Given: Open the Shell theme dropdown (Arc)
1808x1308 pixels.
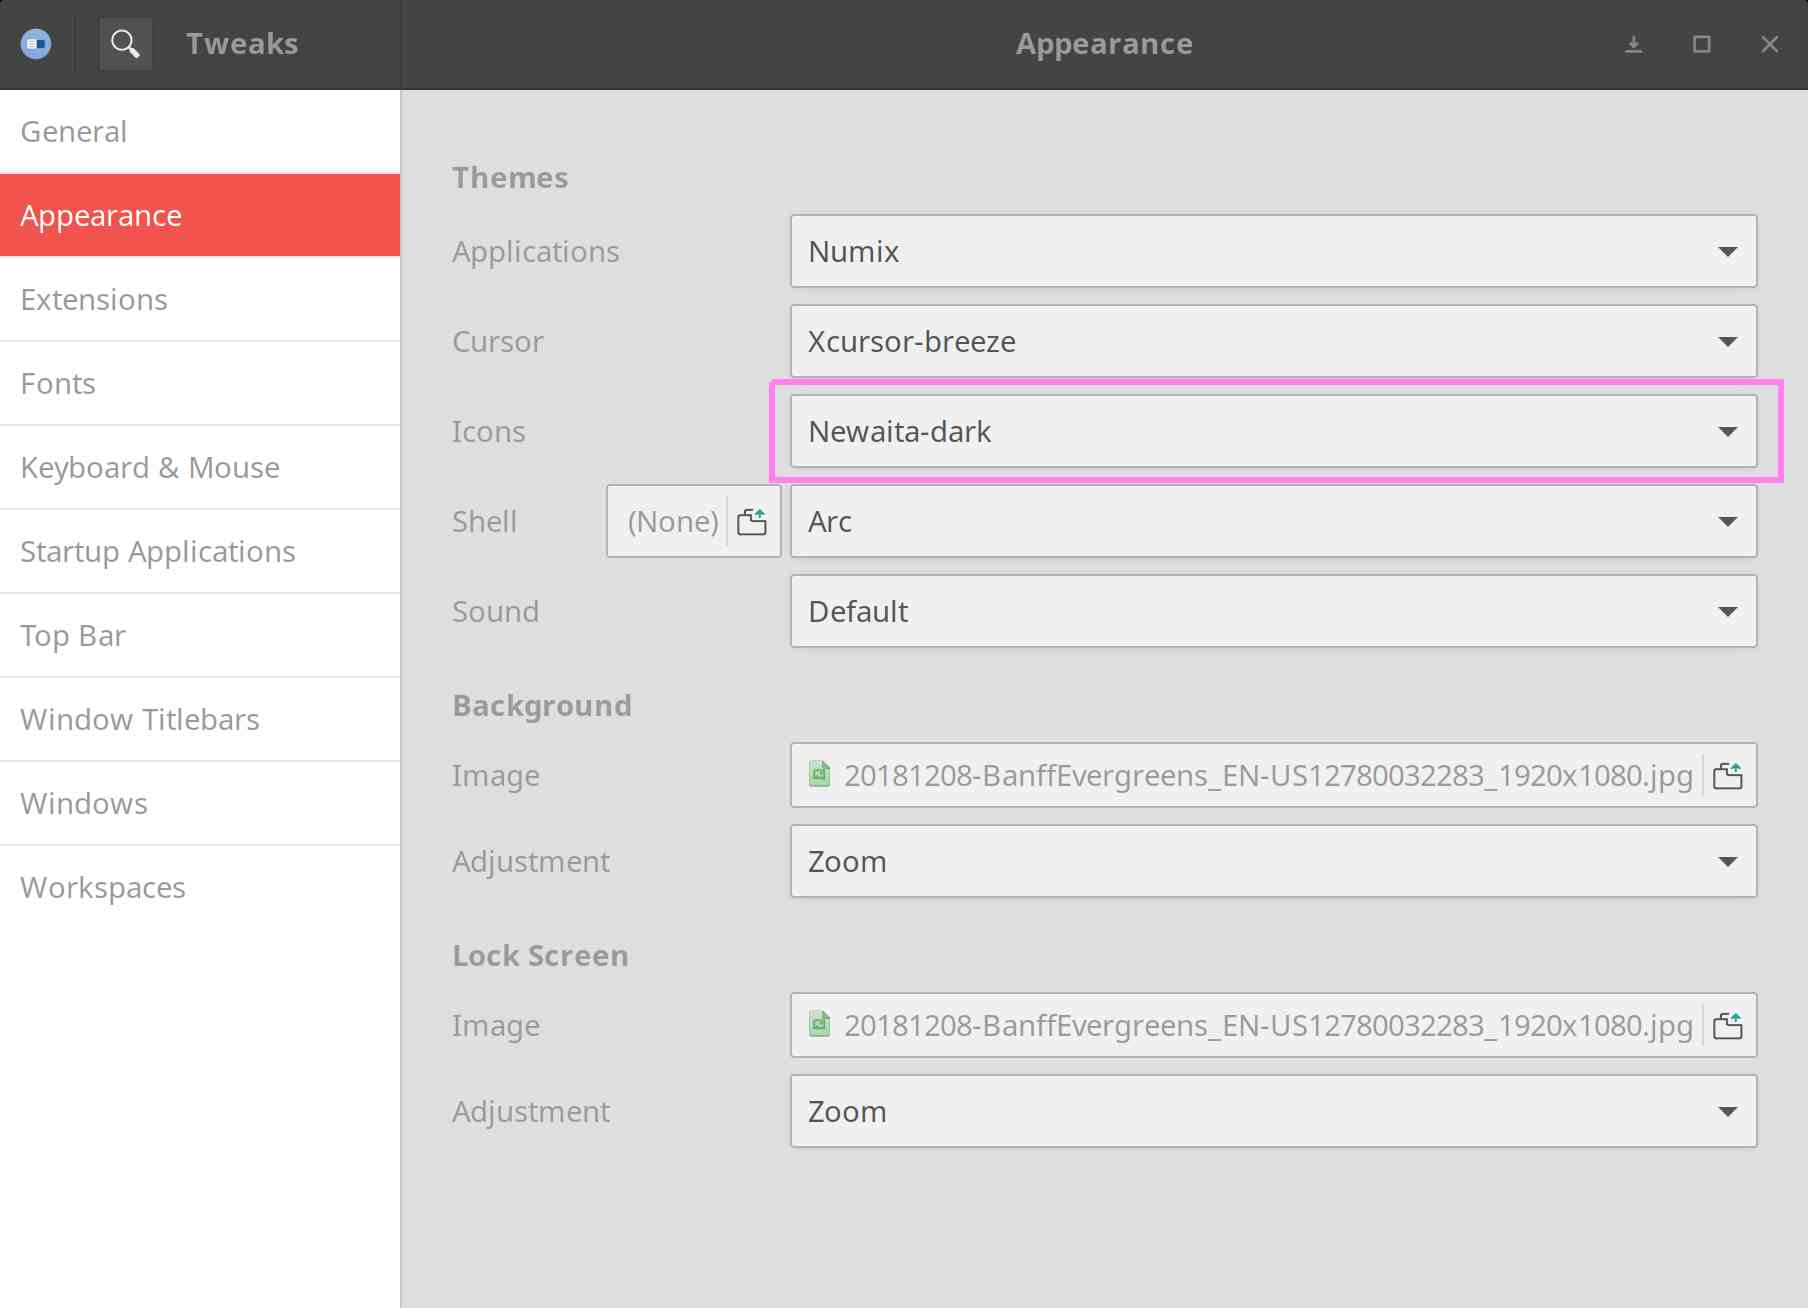Looking at the screenshot, I should coord(1273,521).
